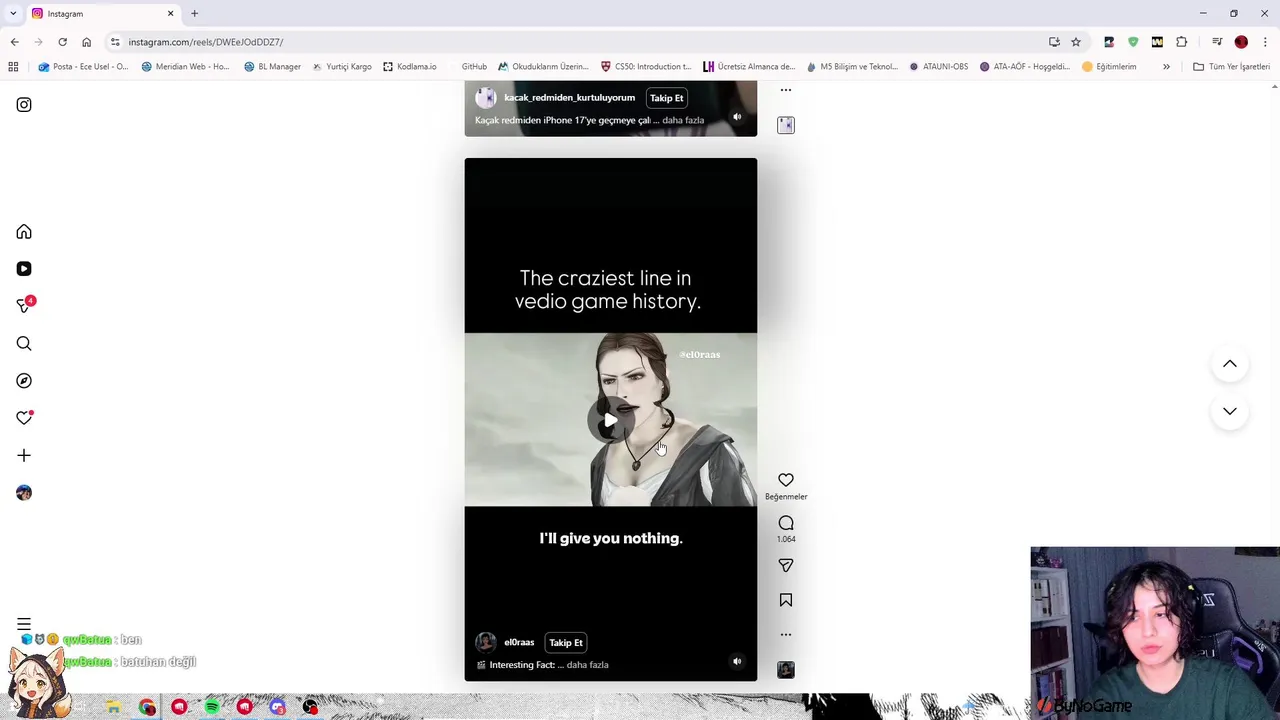This screenshot has height=720, width=1280.
Task: Follow el0raas with Takip Et button
Action: point(566,643)
